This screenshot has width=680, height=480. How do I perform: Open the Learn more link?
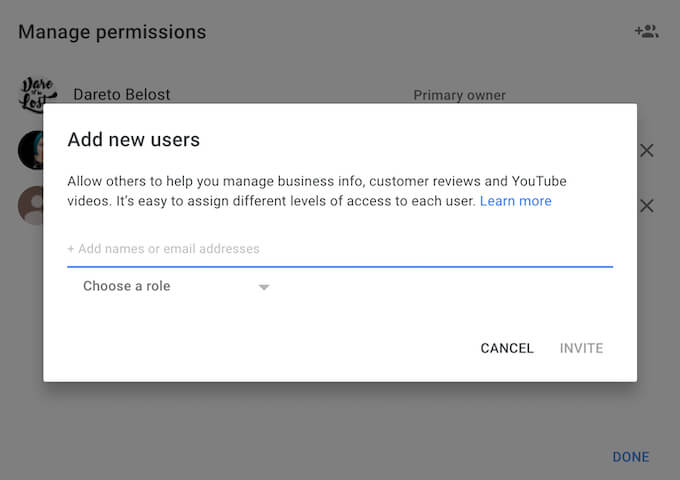(515, 201)
